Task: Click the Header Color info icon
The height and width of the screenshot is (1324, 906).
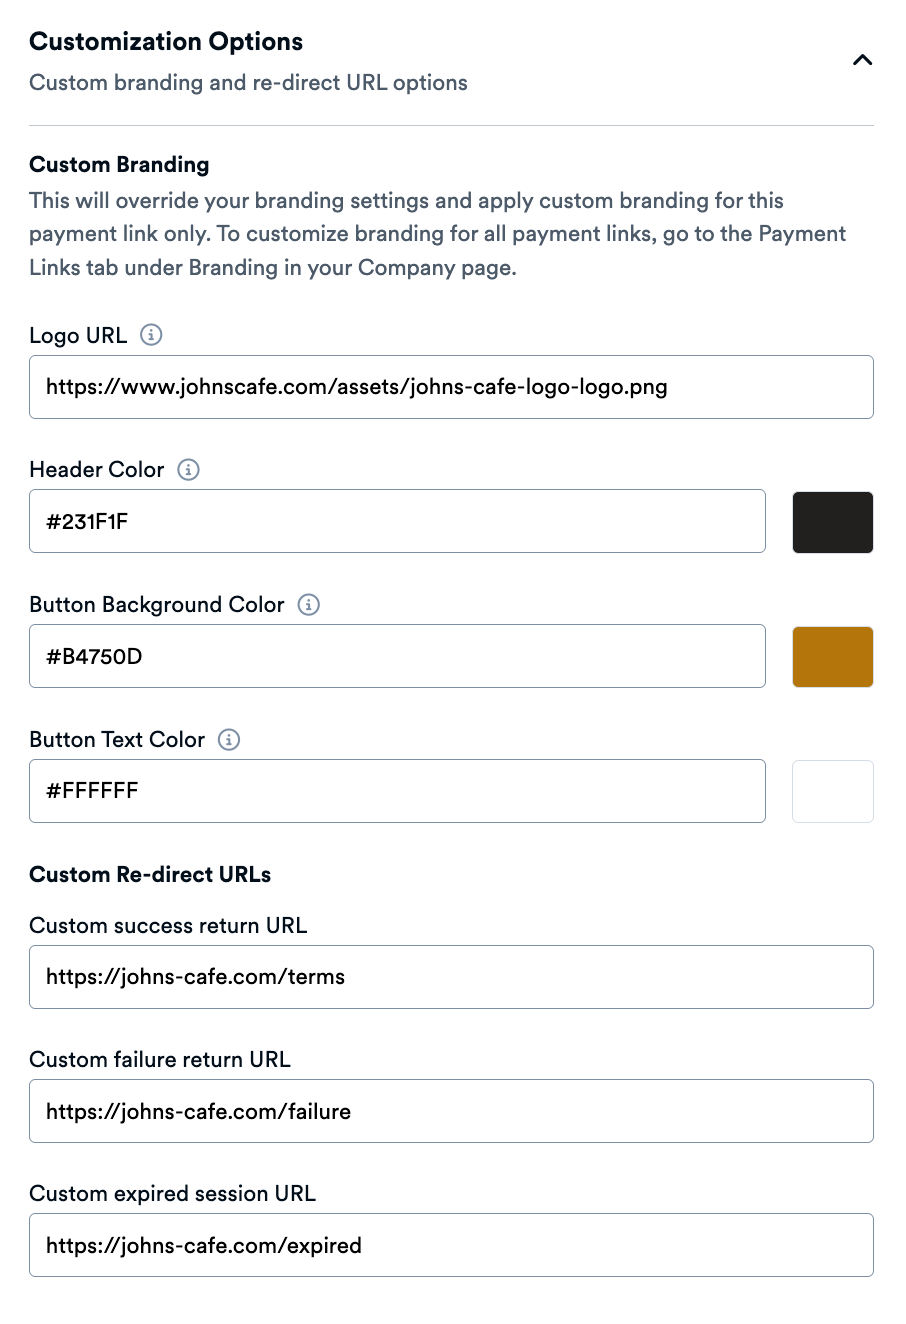Action: point(188,469)
